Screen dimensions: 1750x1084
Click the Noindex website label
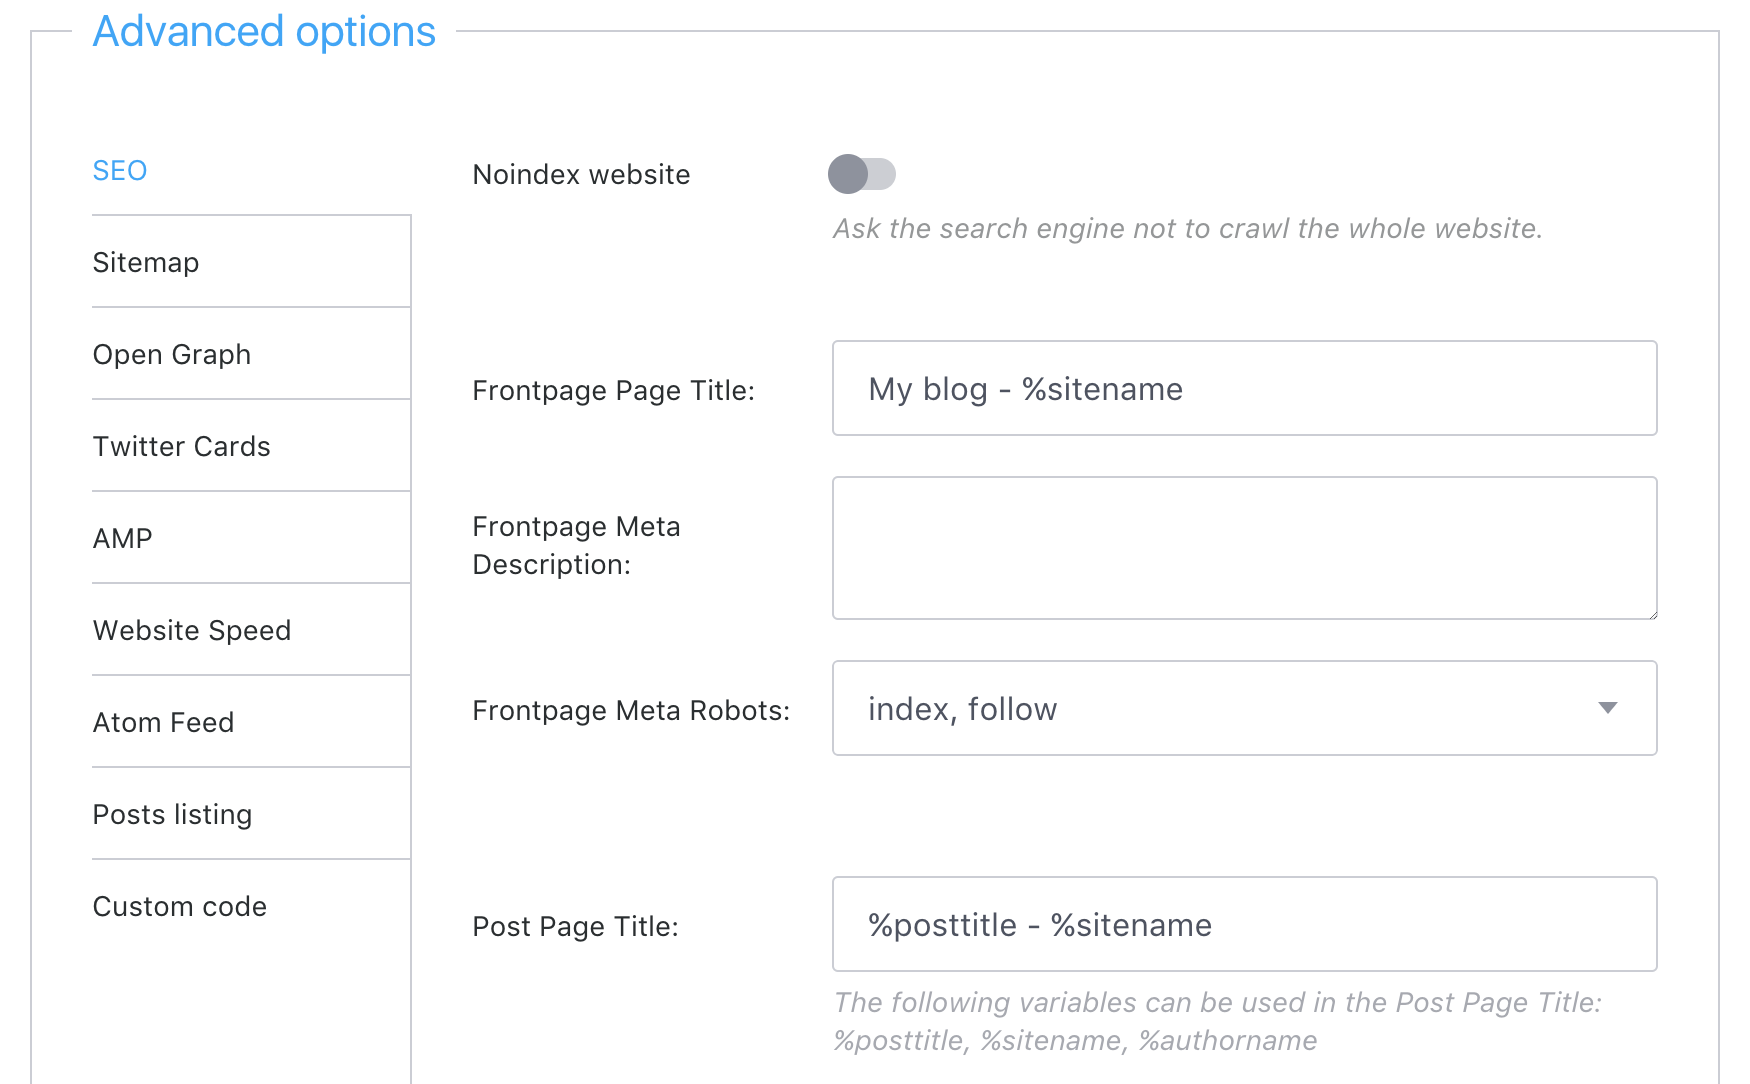pos(581,174)
